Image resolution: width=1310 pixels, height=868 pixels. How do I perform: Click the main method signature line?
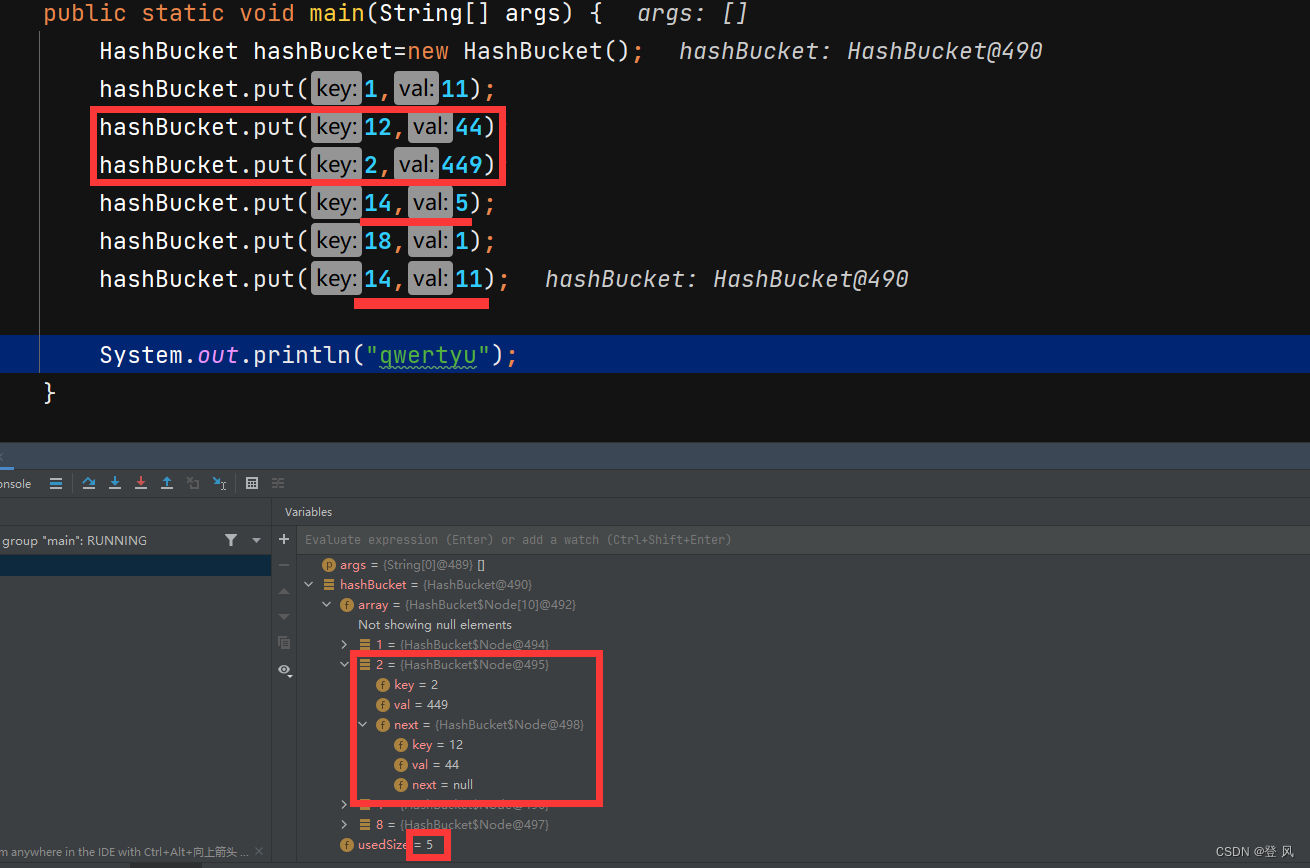[x=322, y=14]
